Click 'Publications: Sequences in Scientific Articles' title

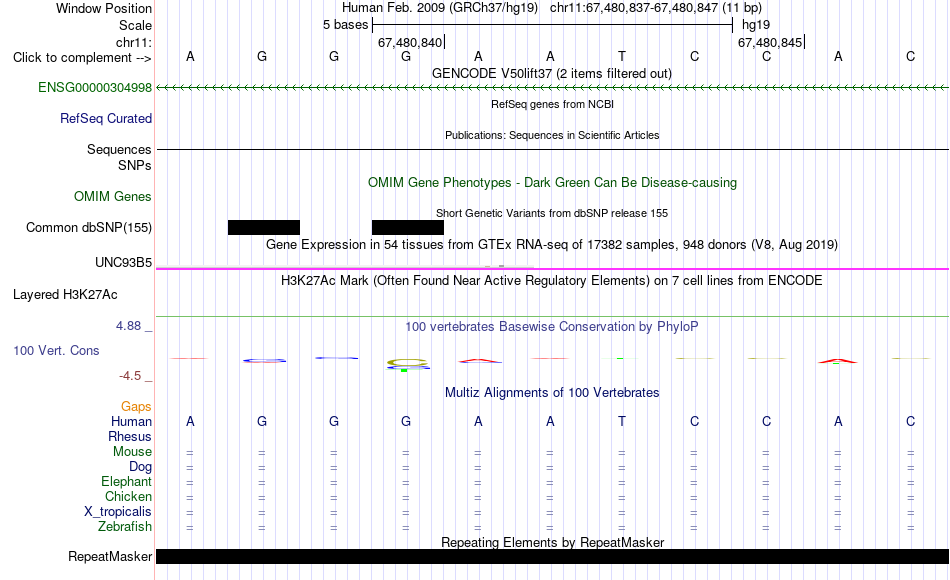point(552,135)
